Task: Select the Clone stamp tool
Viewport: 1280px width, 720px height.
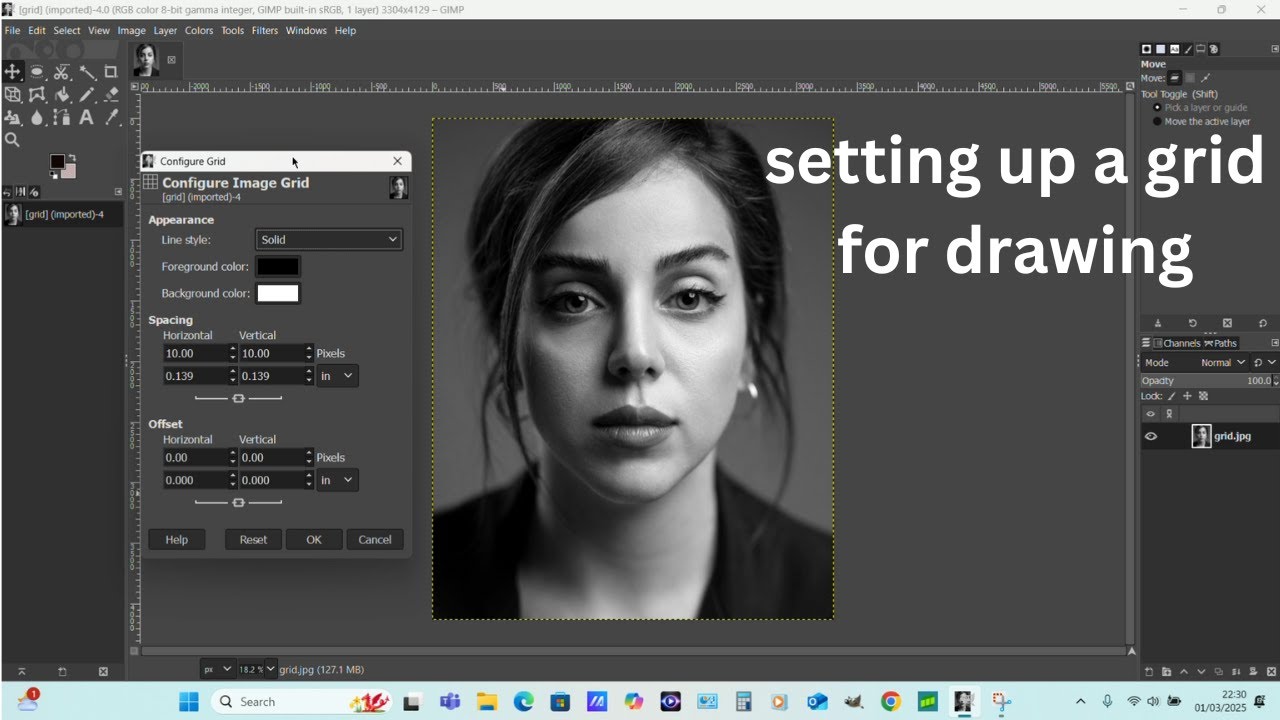Action: coord(12,117)
